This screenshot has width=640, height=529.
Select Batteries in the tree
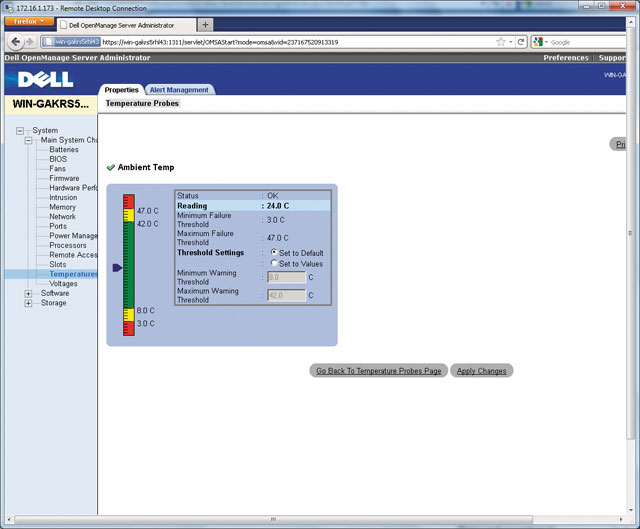(64, 149)
